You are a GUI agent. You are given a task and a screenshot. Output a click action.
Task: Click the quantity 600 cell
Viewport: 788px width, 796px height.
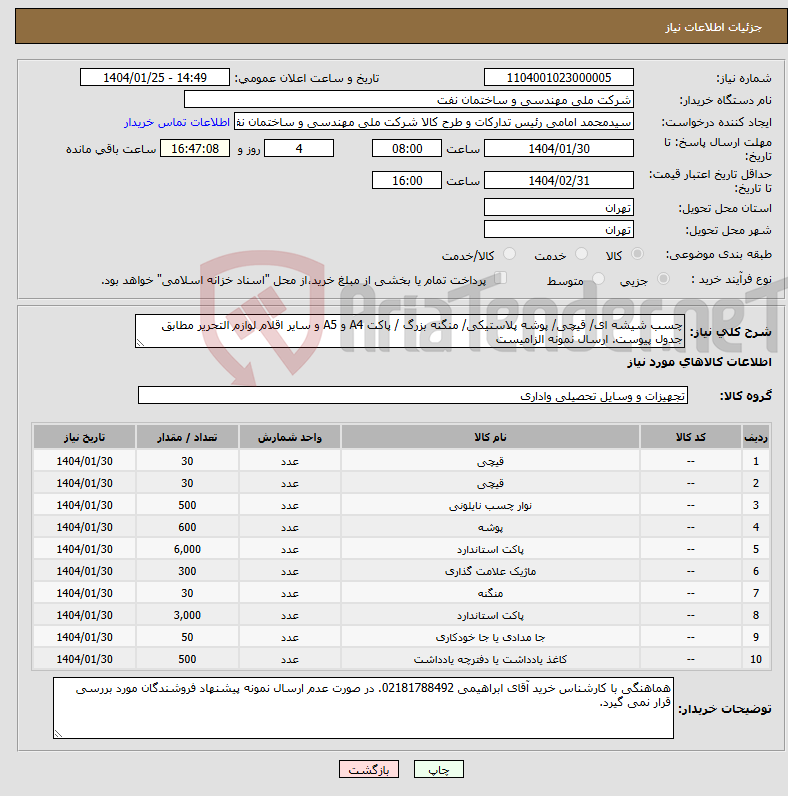[x=187, y=527]
